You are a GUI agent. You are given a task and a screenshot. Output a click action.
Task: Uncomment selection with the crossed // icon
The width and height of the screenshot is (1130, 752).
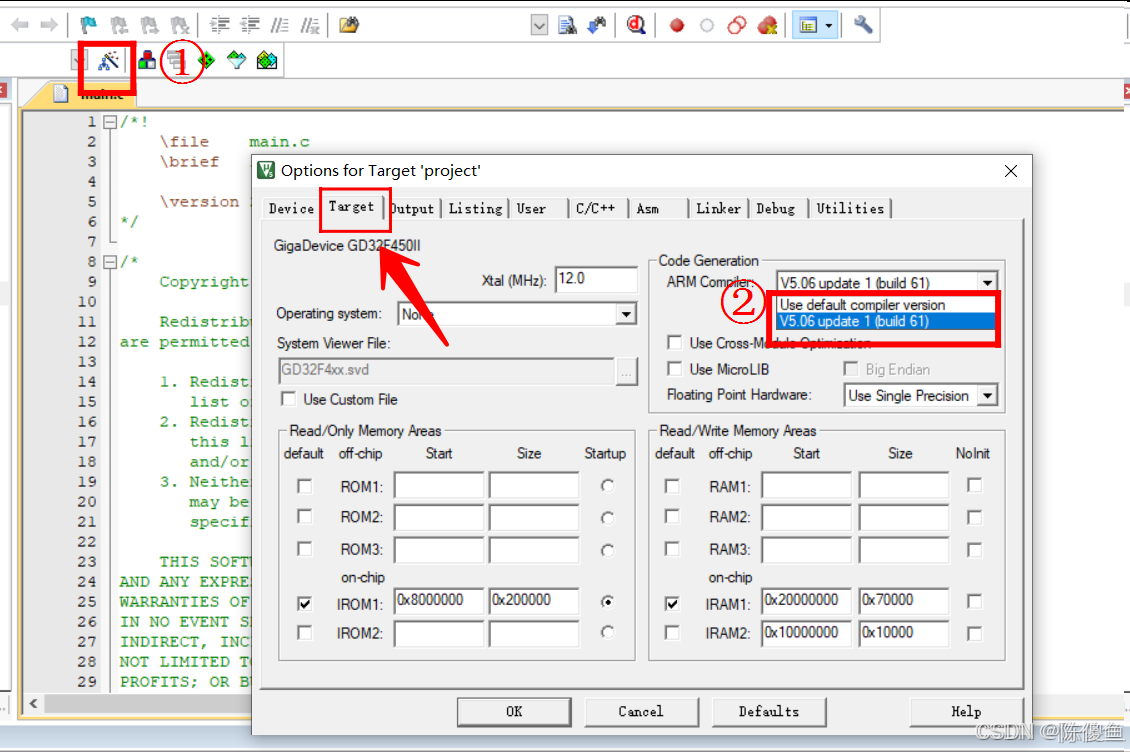click(x=310, y=25)
